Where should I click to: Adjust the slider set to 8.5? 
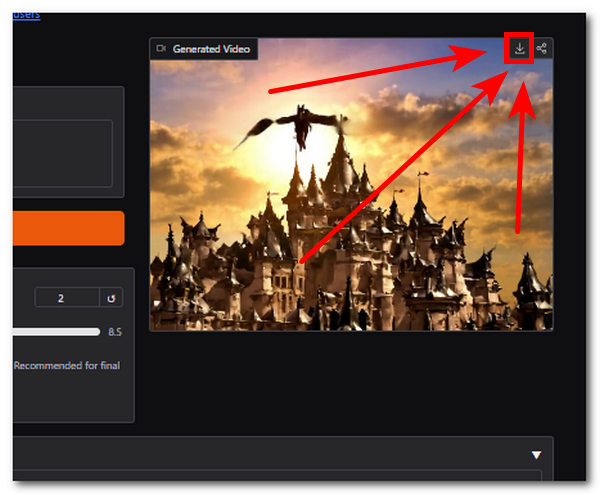coord(56,332)
